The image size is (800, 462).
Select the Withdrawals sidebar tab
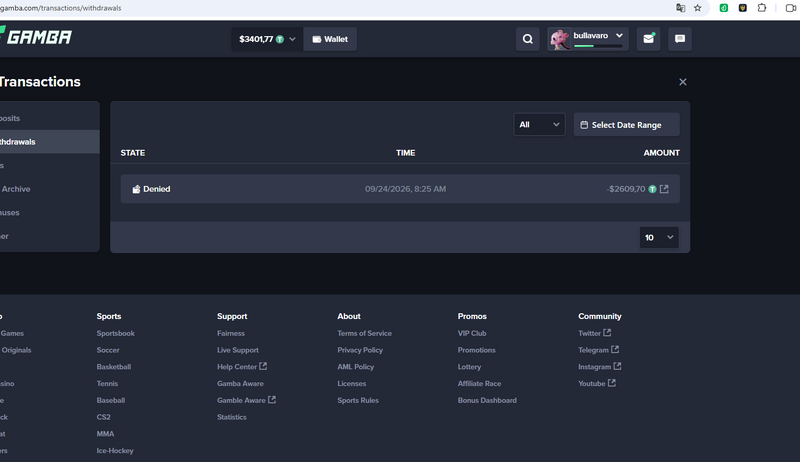(x=49, y=142)
